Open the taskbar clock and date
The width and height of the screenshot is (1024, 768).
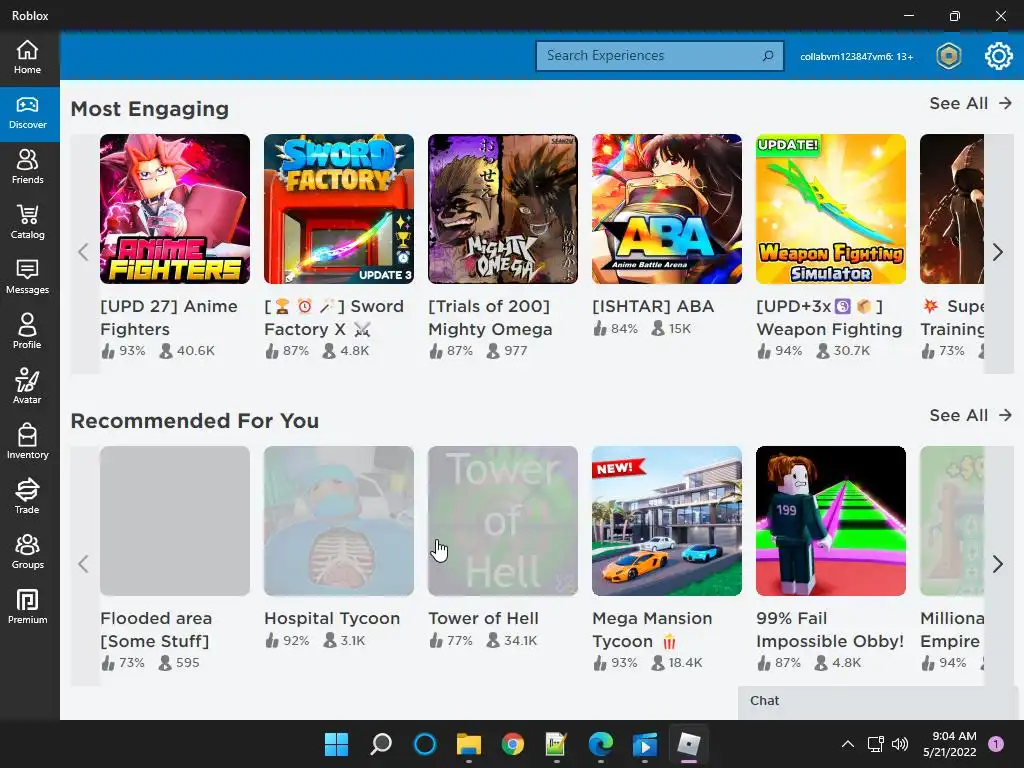point(950,744)
